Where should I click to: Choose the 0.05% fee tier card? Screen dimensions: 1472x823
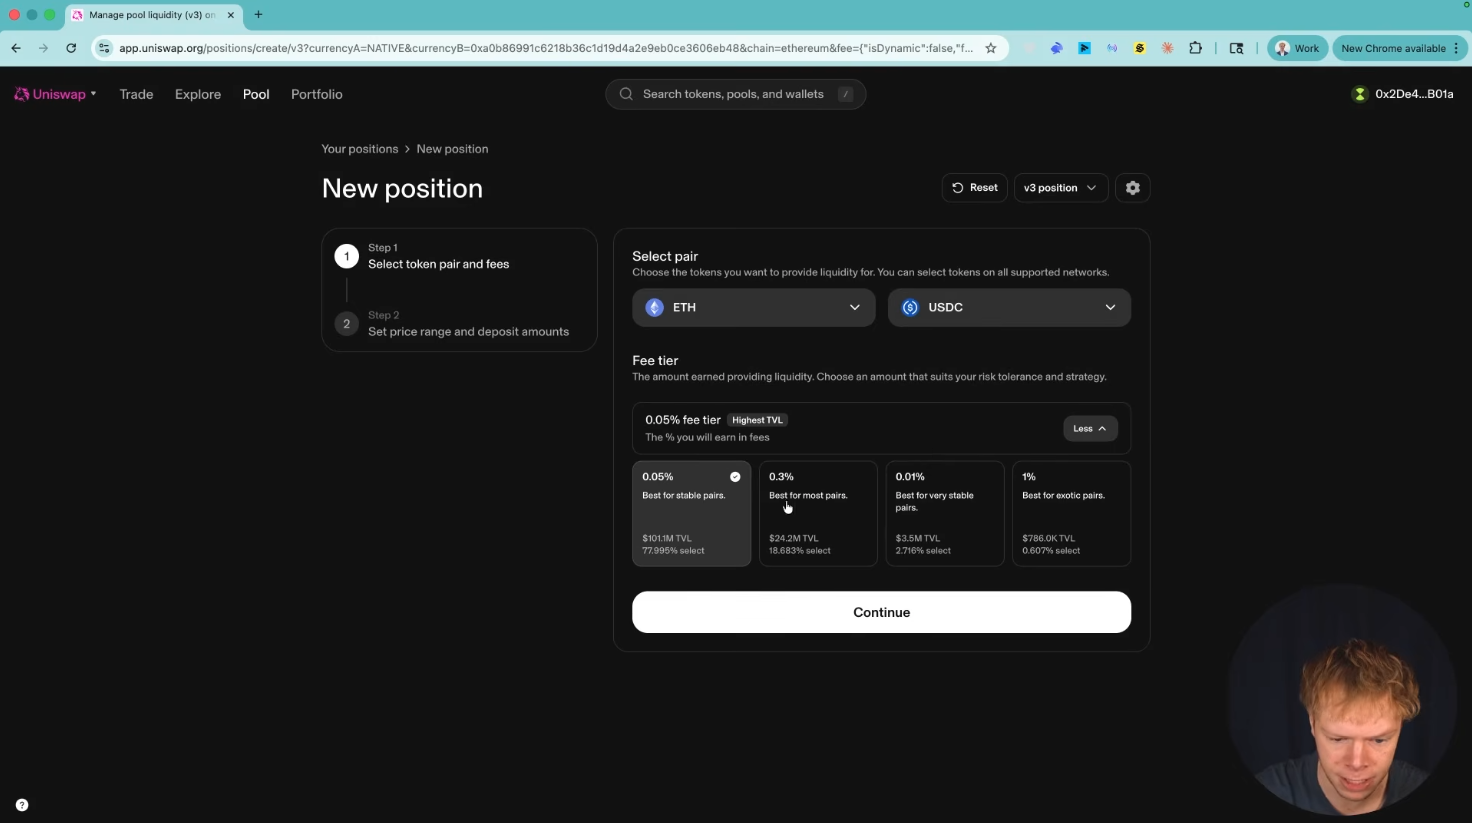(691, 513)
